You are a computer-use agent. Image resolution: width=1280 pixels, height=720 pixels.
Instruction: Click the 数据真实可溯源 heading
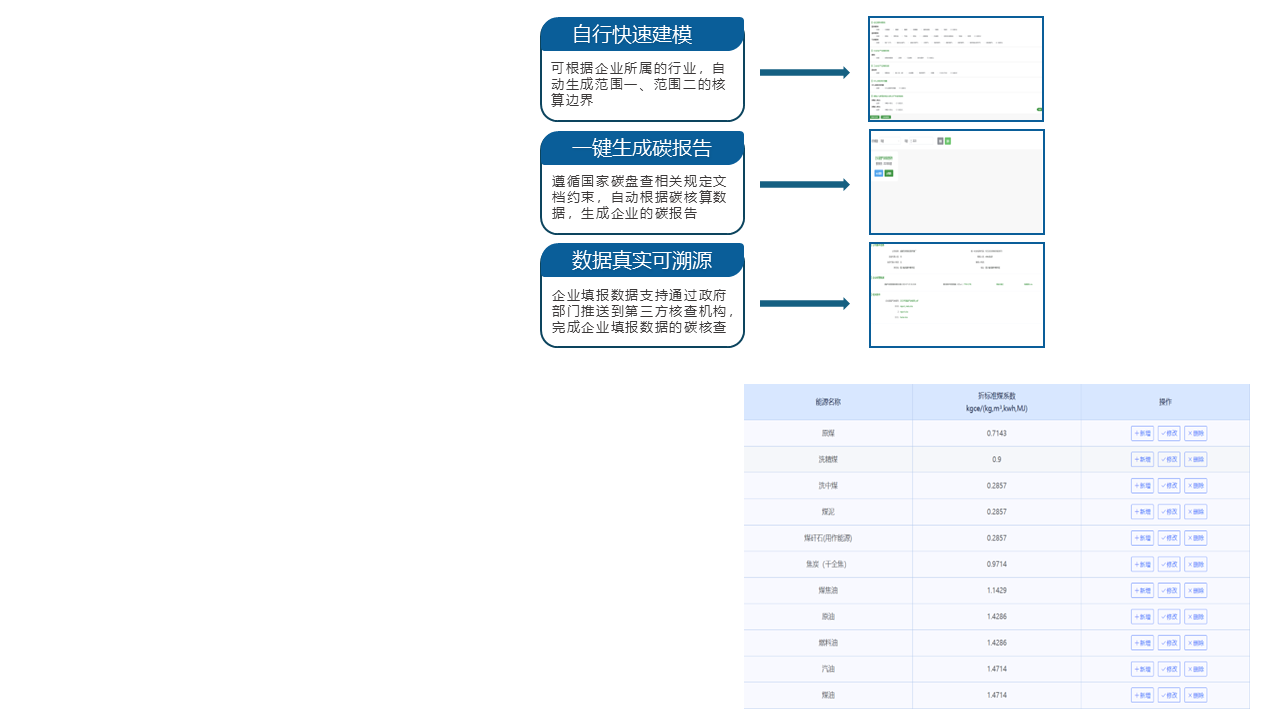(x=642, y=260)
